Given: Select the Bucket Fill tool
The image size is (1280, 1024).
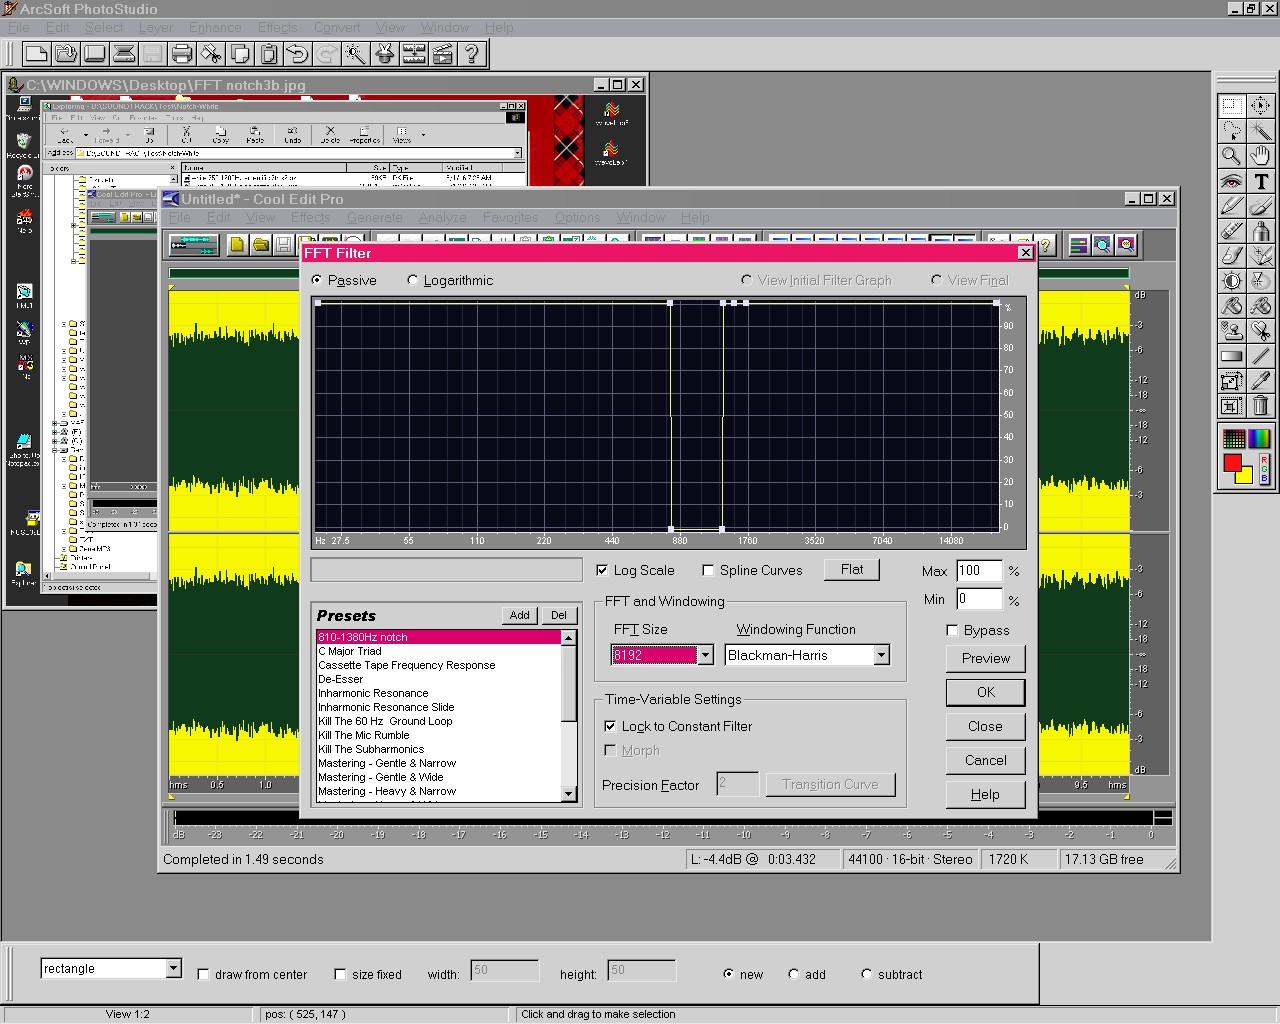Looking at the screenshot, I should coord(1231,306).
